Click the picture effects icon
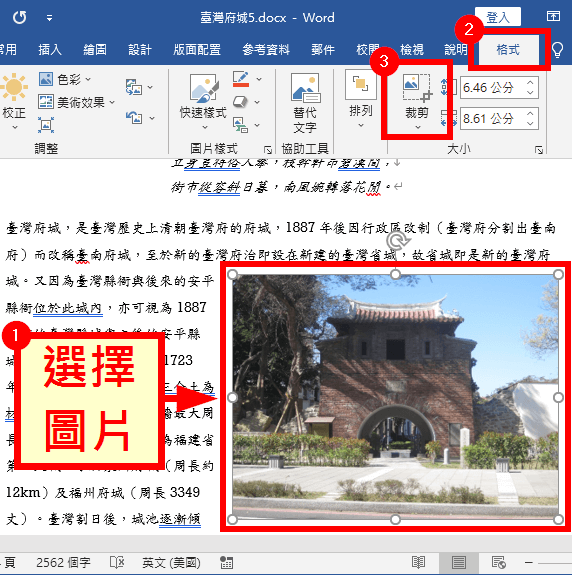This screenshot has height=575, width=572. point(241,102)
